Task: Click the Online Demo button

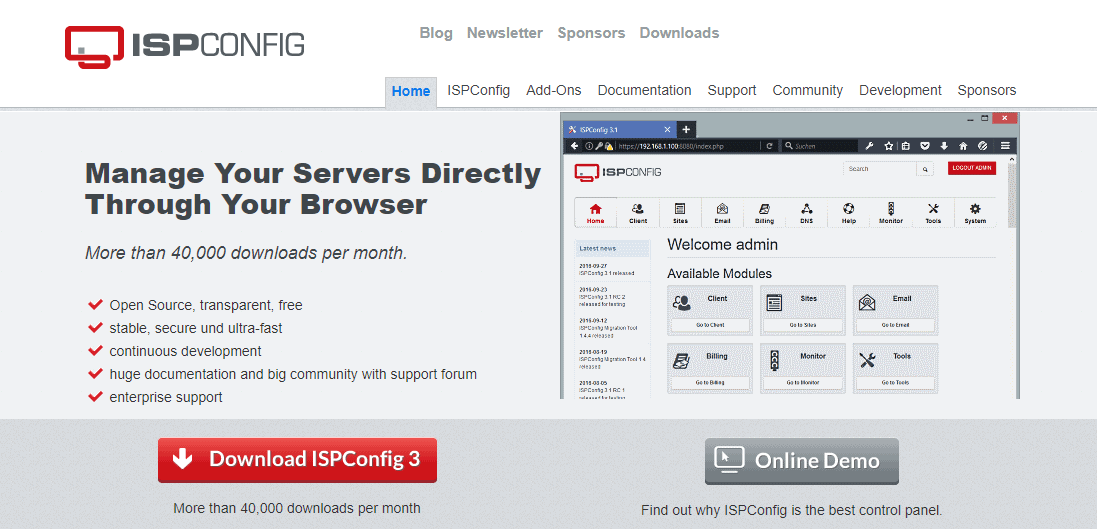Action: [801, 460]
